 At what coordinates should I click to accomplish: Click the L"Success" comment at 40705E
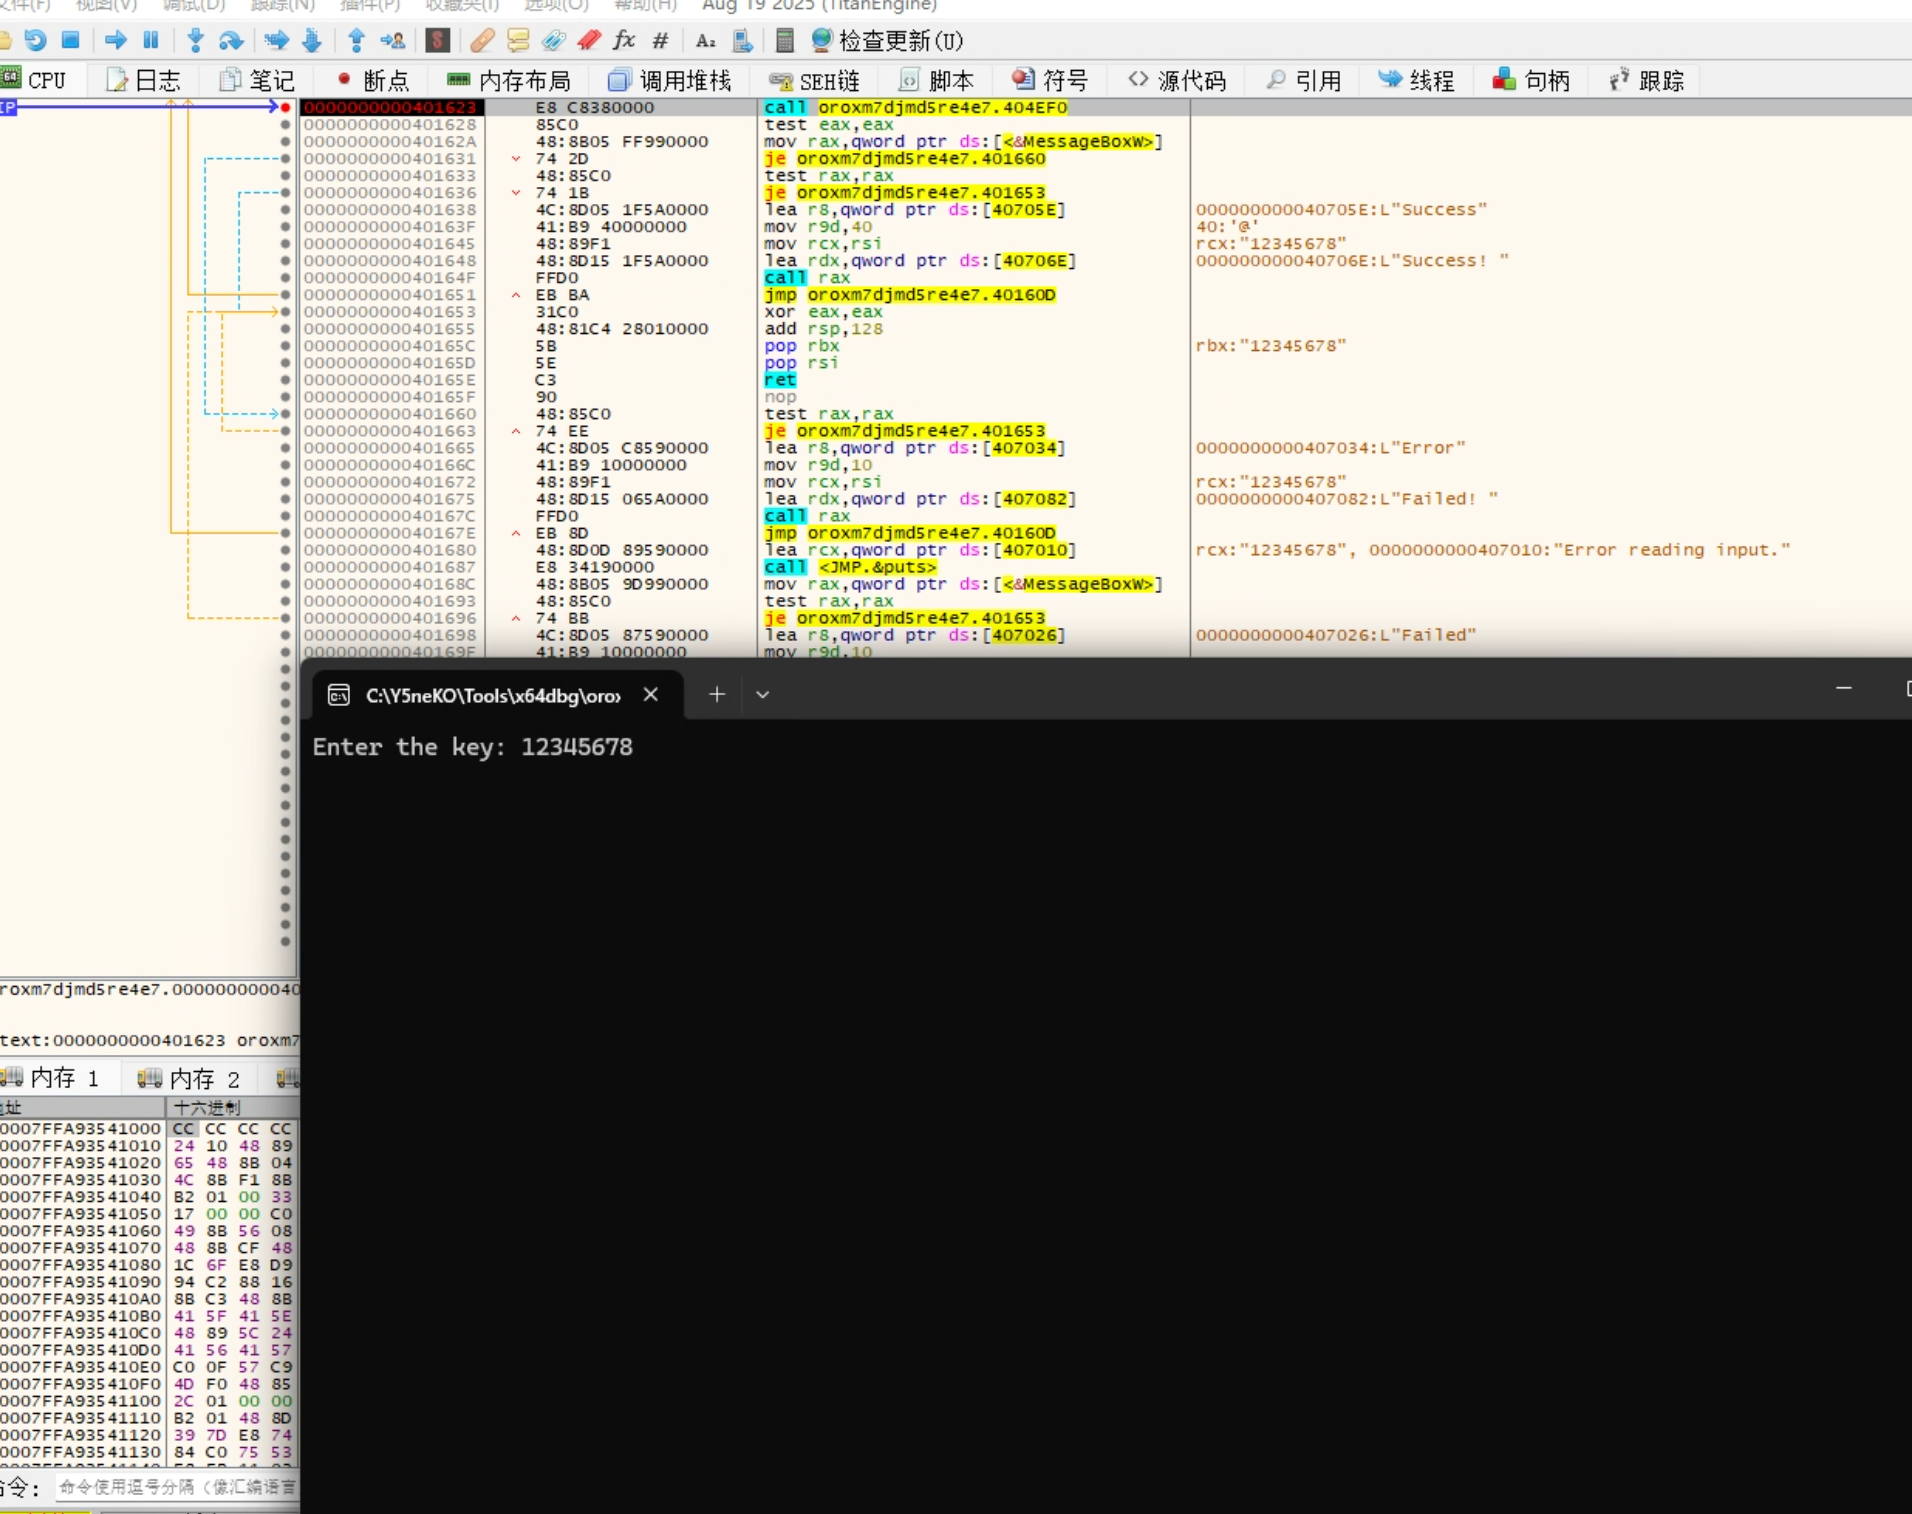pos(1341,210)
